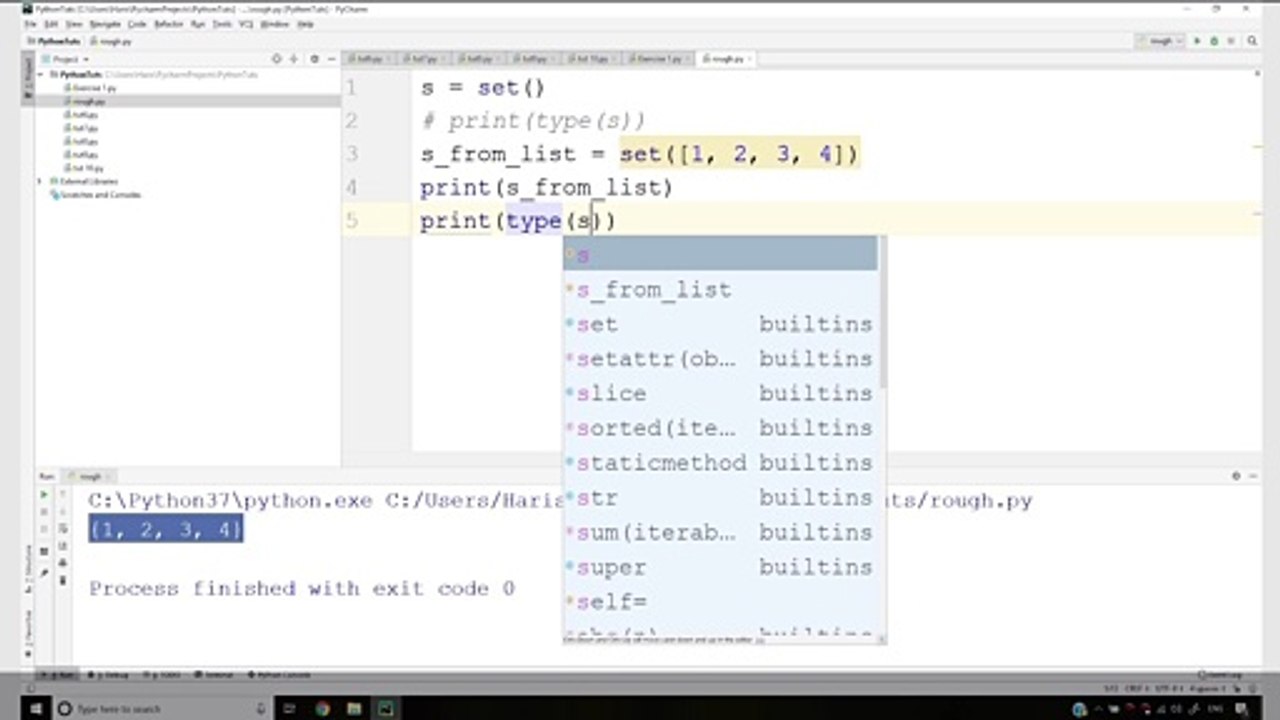Click line 4 print(s_from_list)
The height and width of the screenshot is (720, 1280).
546,187
